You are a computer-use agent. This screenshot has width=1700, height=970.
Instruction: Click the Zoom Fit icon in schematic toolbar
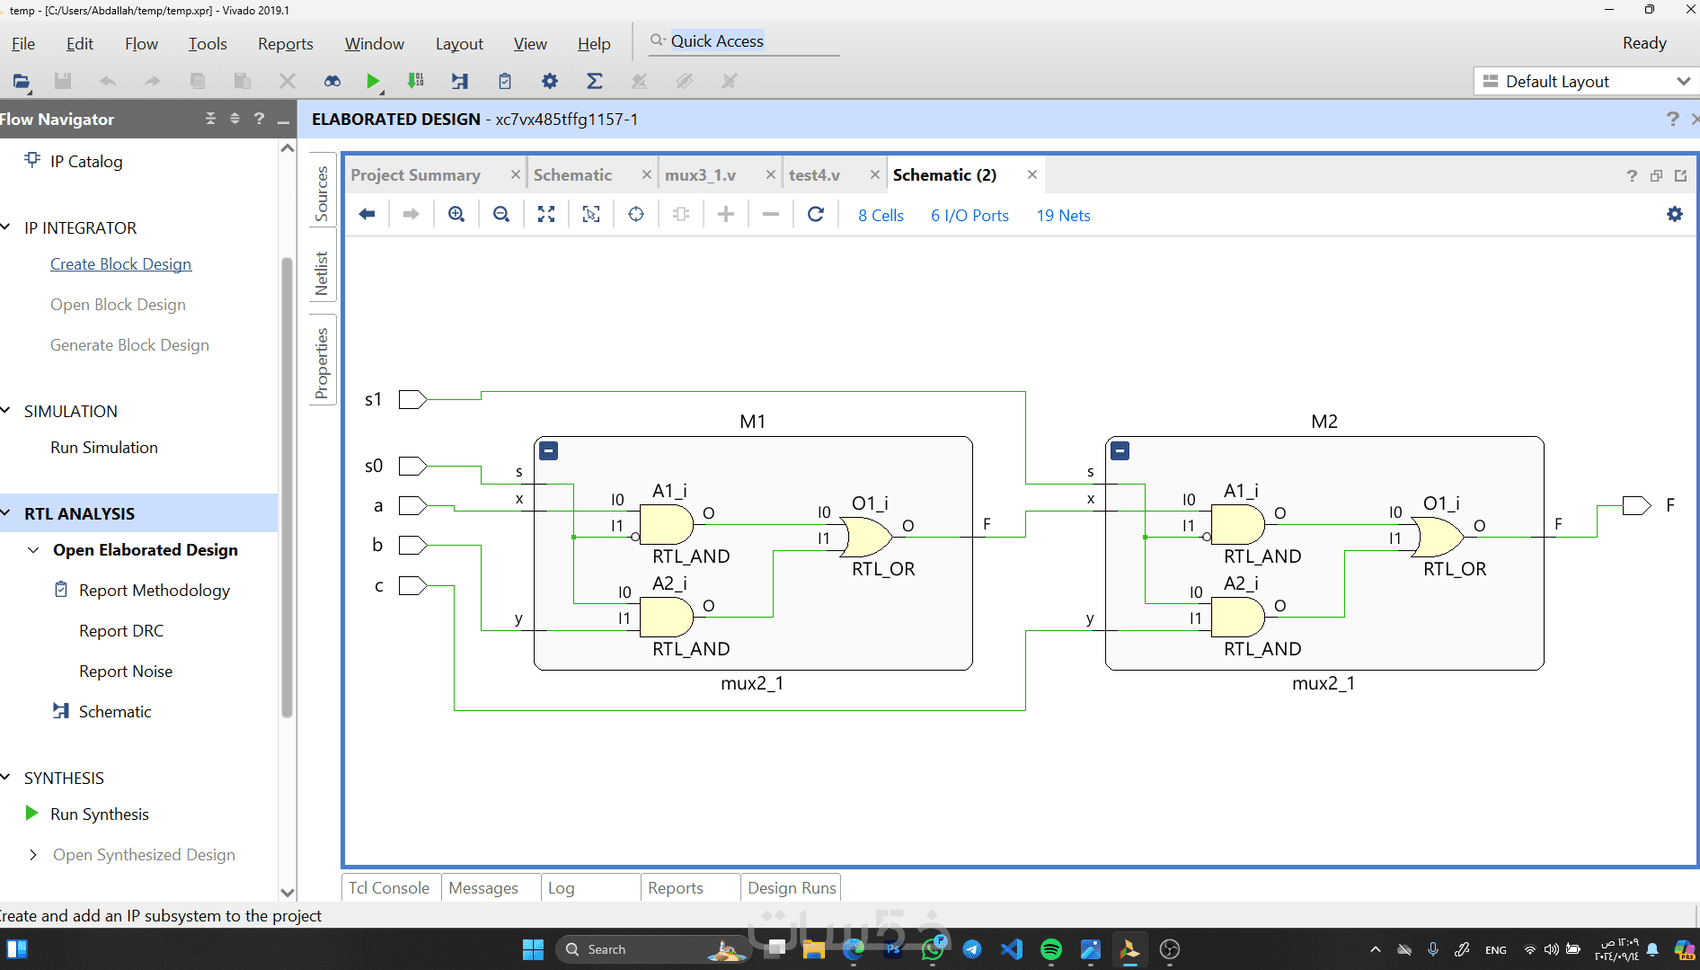pos(546,214)
